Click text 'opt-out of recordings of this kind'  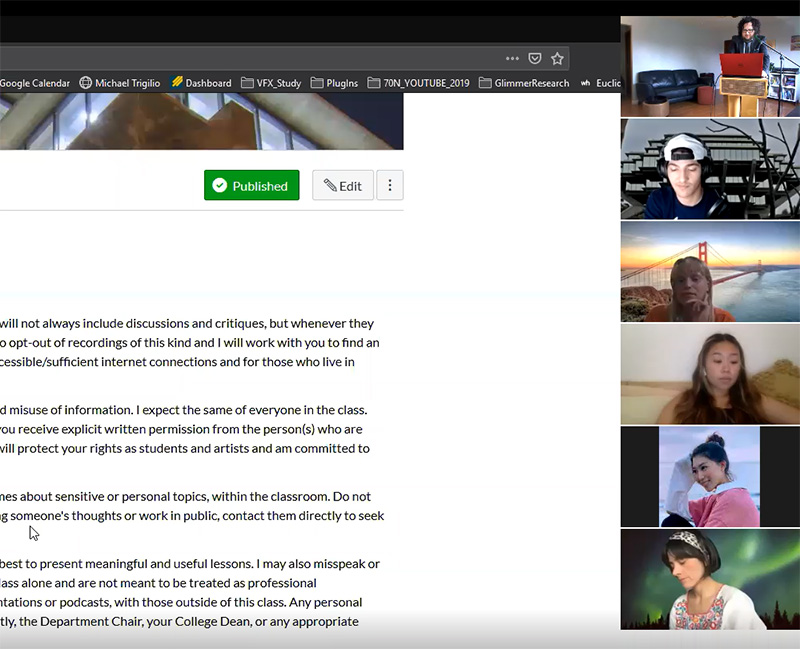tap(99, 343)
